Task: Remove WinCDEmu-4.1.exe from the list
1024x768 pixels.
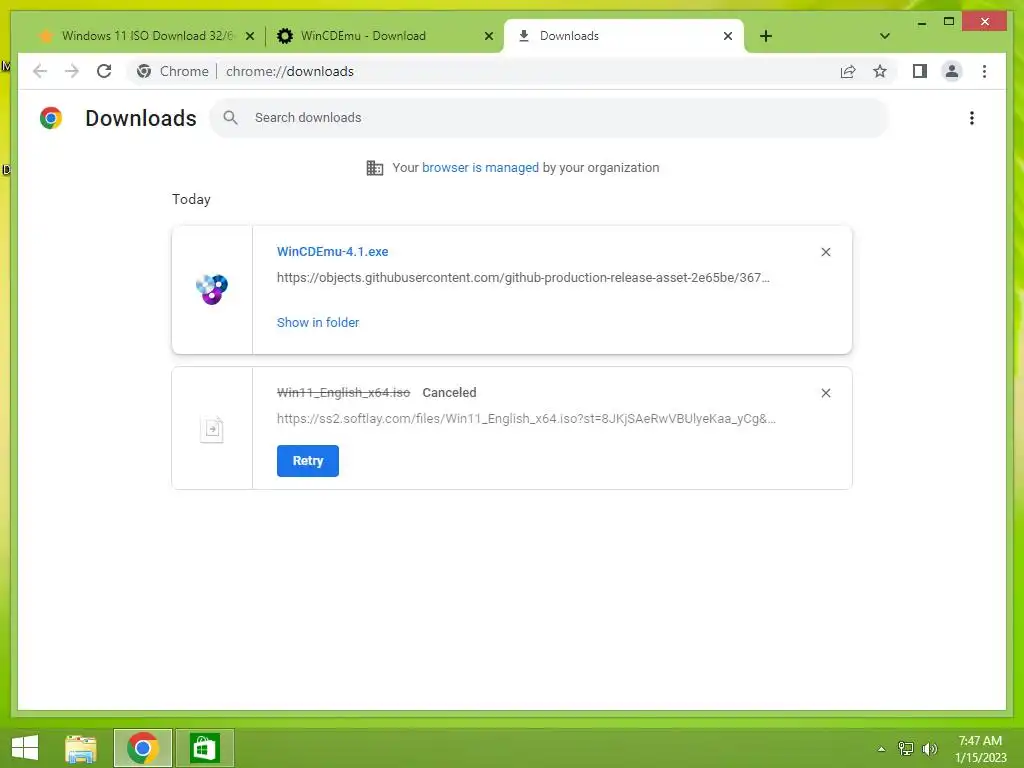Action: [x=825, y=252]
